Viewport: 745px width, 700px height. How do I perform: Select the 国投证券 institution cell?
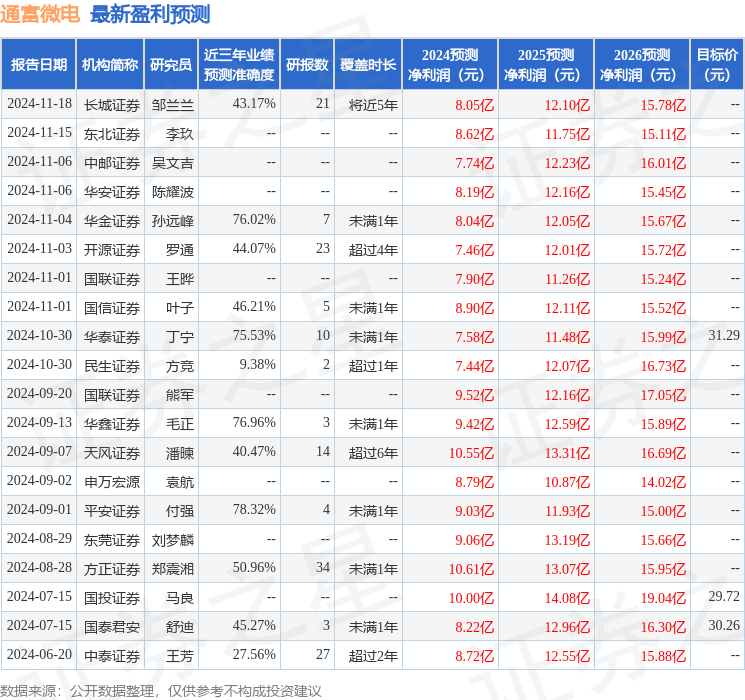pyautogui.click(x=112, y=598)
